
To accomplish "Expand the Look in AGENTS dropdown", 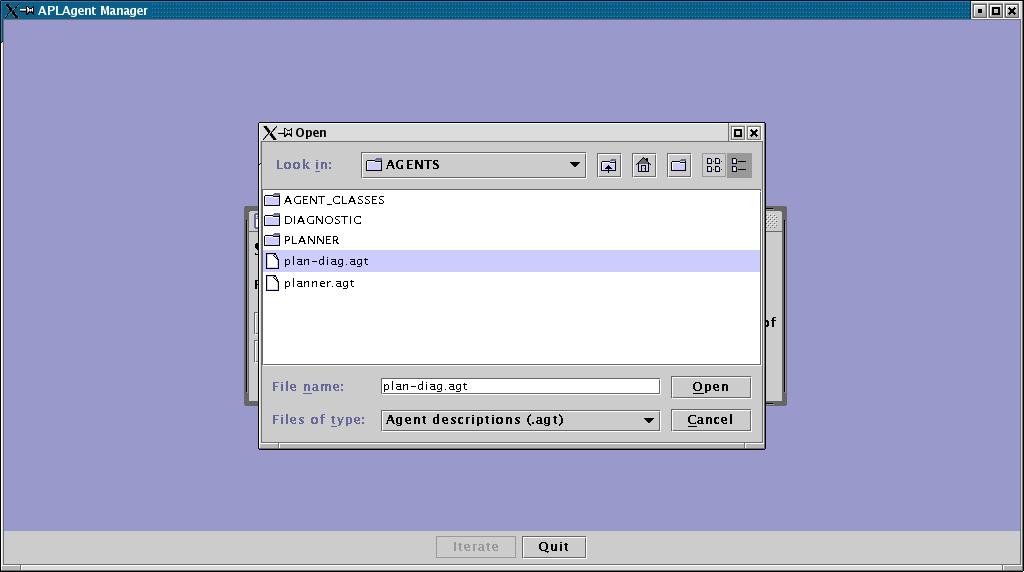I will click(574, 165).
